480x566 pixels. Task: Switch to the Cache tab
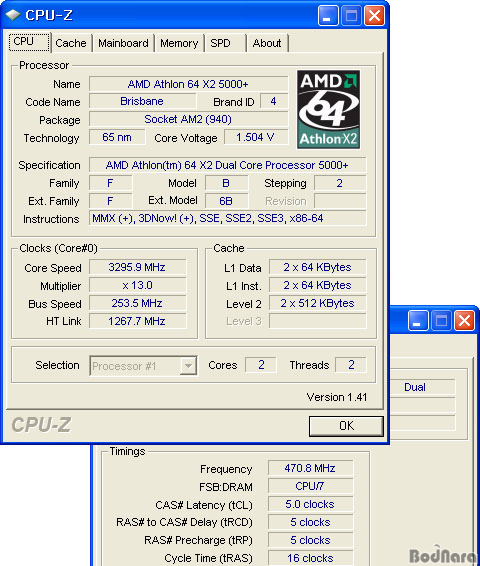71,43
